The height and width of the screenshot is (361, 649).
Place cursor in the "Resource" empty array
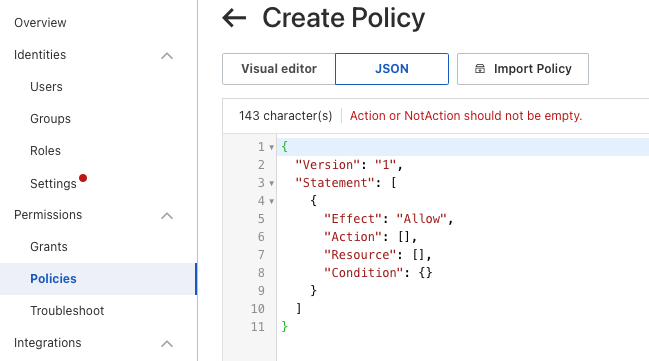coord(418,255)
